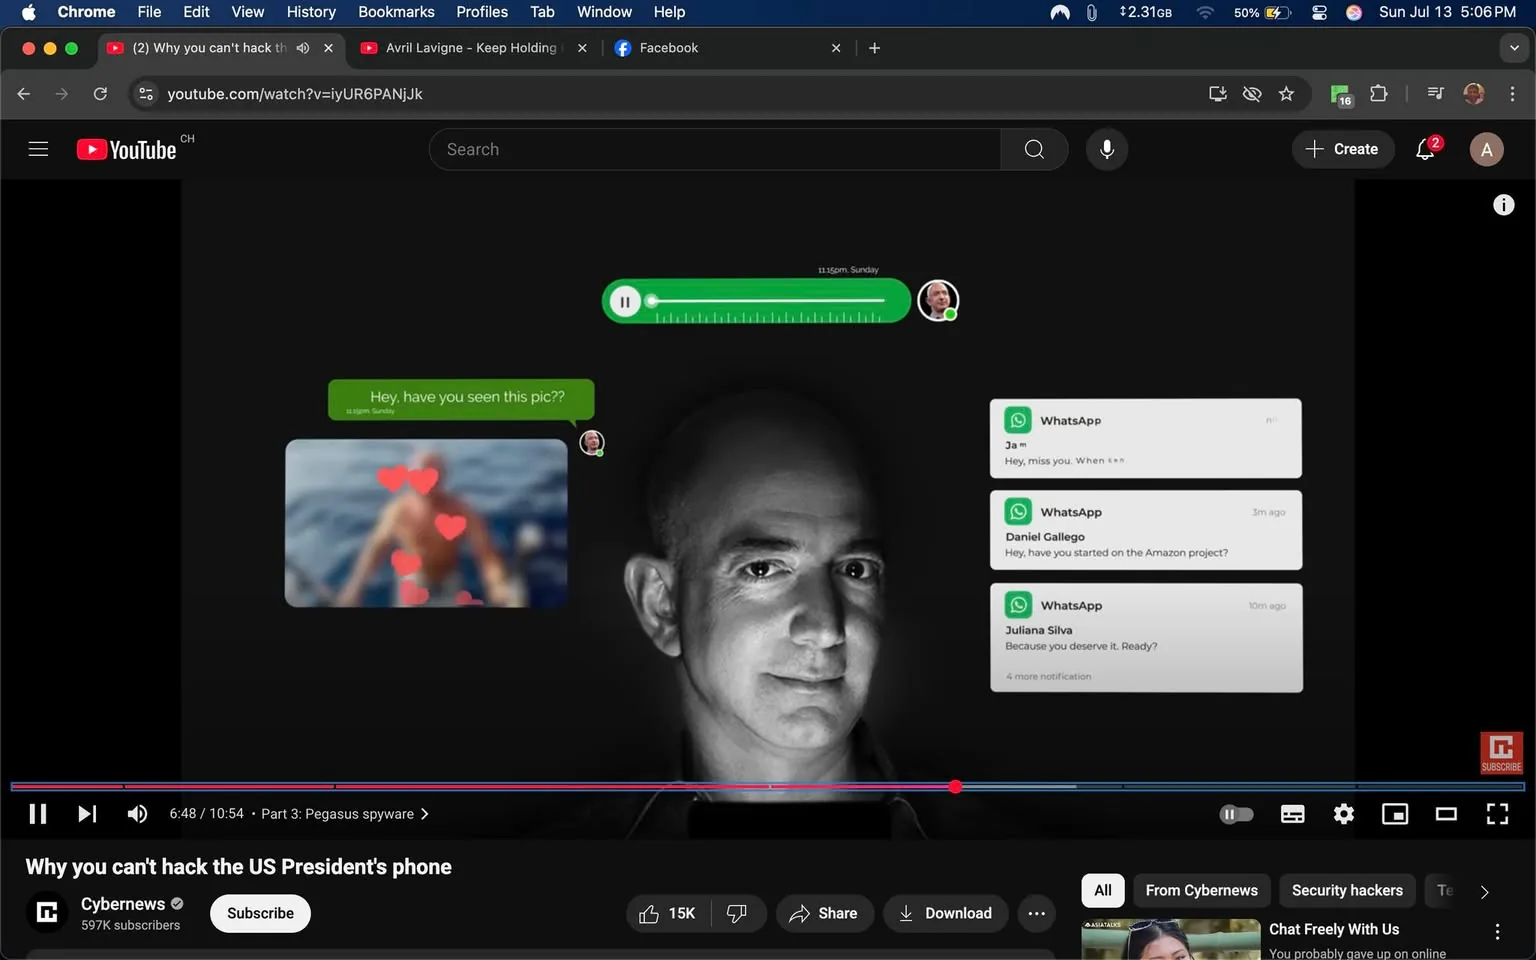Activate miniplayer mode icon

1394,814
